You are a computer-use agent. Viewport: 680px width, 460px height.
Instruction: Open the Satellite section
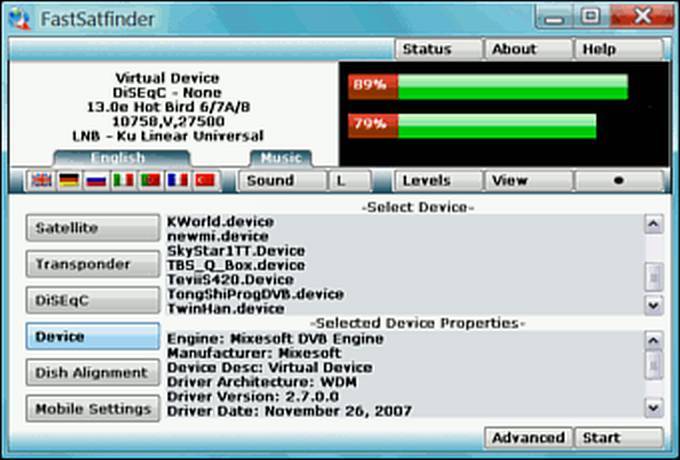click(93, 228)
